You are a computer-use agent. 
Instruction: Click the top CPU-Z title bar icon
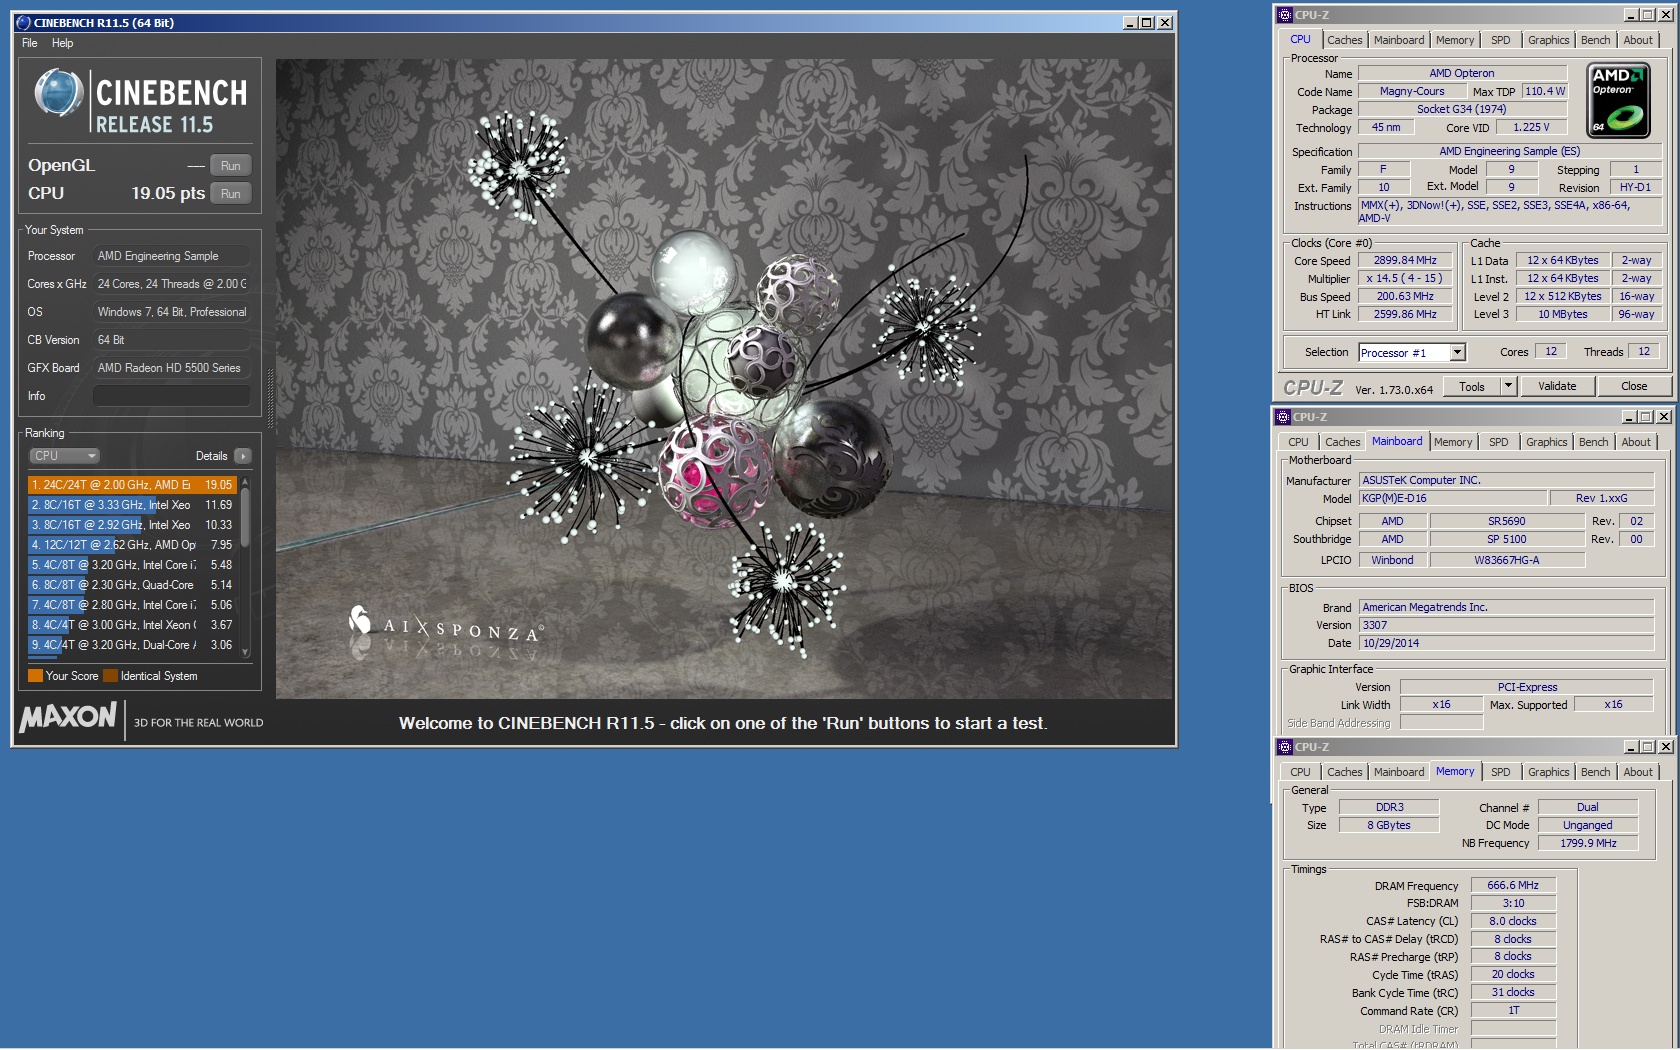(x=1285, y=15)
